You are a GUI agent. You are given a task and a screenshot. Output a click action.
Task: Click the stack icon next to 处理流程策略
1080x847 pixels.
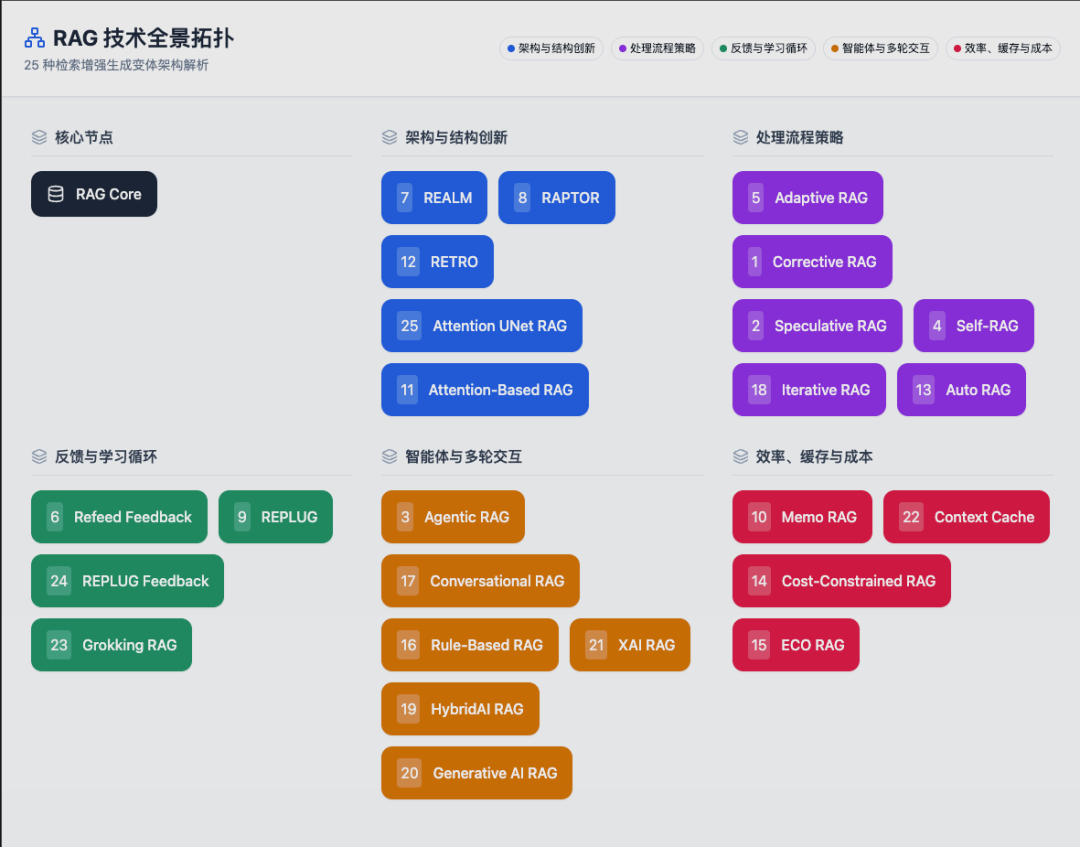[741, 137]
